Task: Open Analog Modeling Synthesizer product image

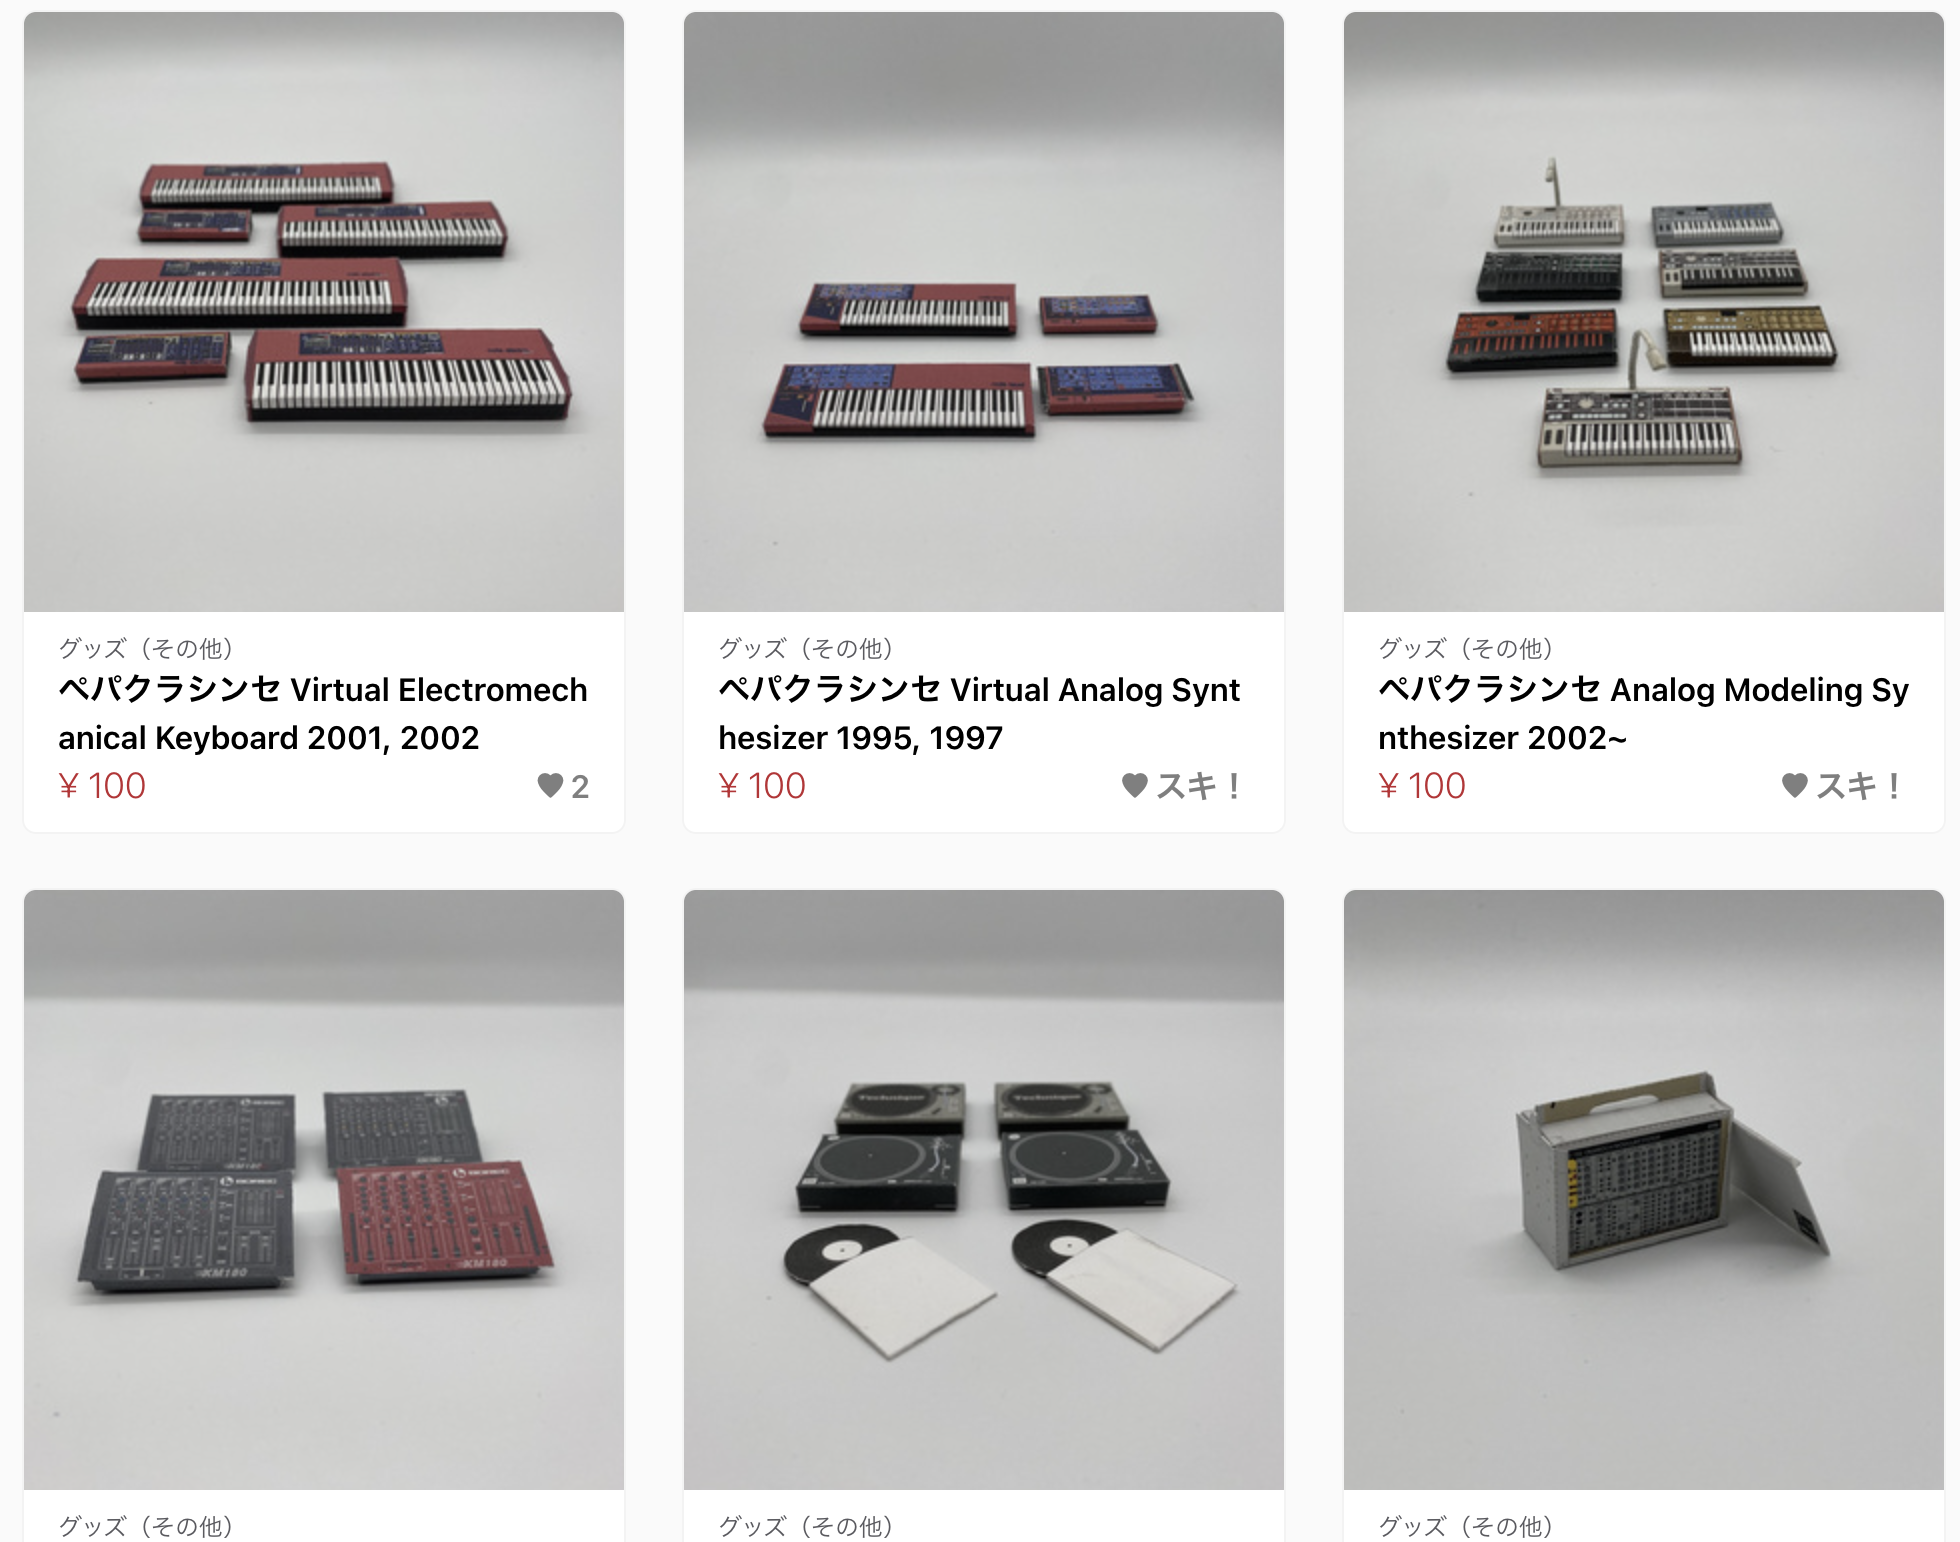Action: tap(1644, 311)
